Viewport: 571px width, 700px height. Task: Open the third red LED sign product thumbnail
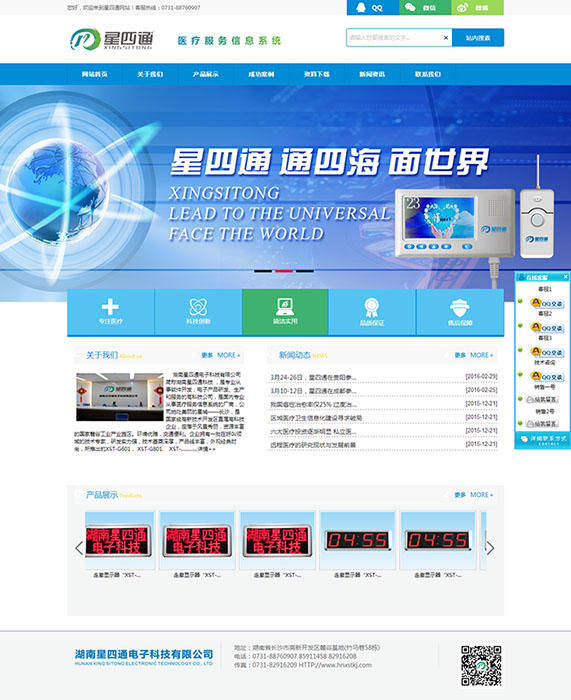277,540
